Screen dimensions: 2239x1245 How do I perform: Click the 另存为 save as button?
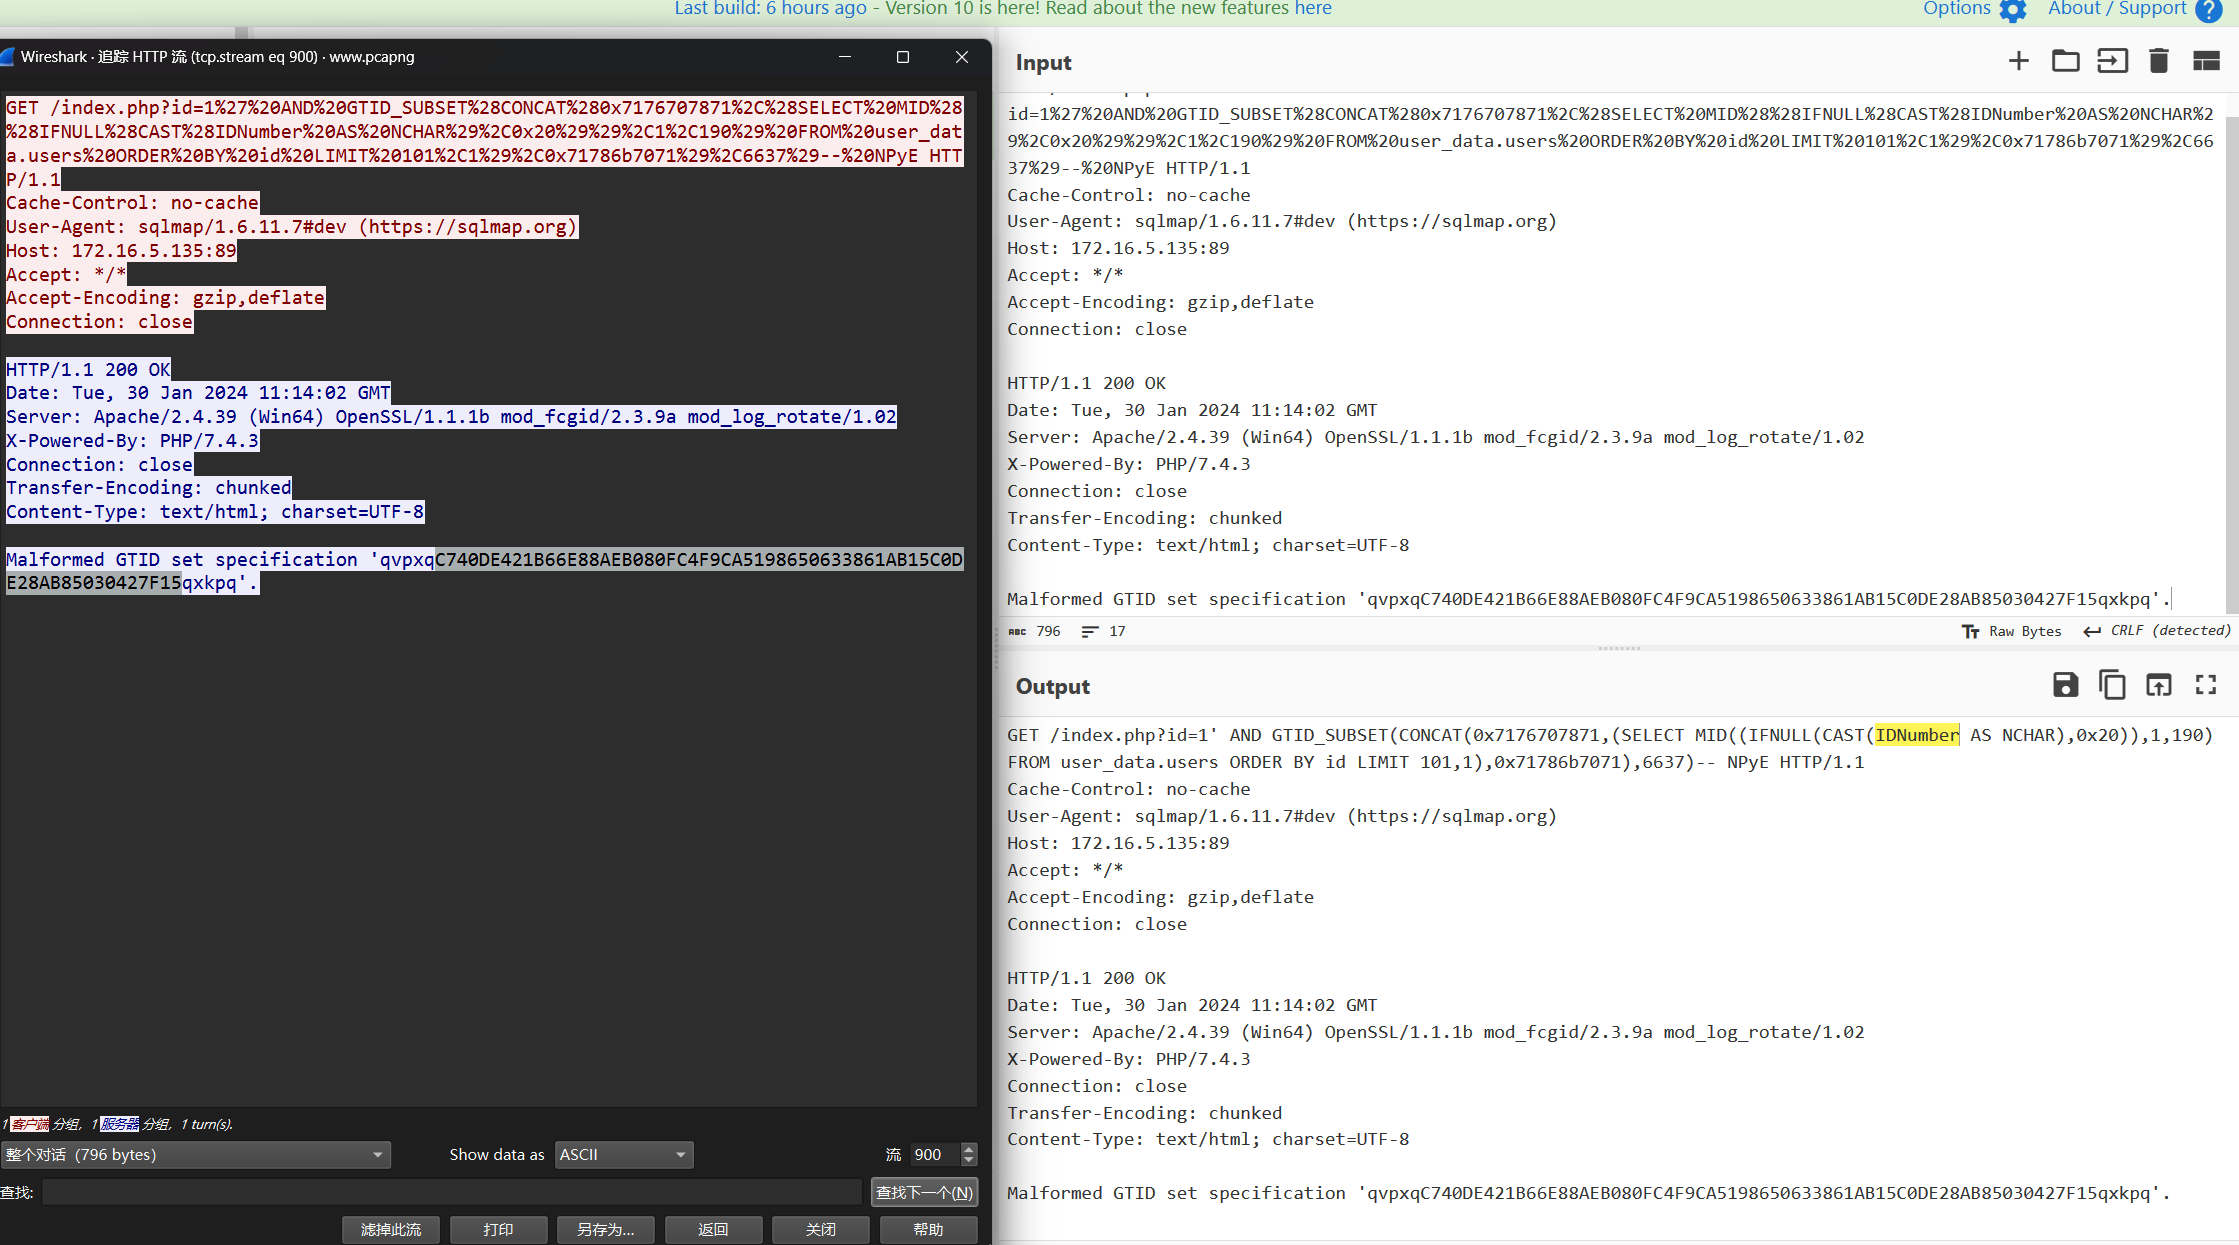click(x=605, y=1229)
